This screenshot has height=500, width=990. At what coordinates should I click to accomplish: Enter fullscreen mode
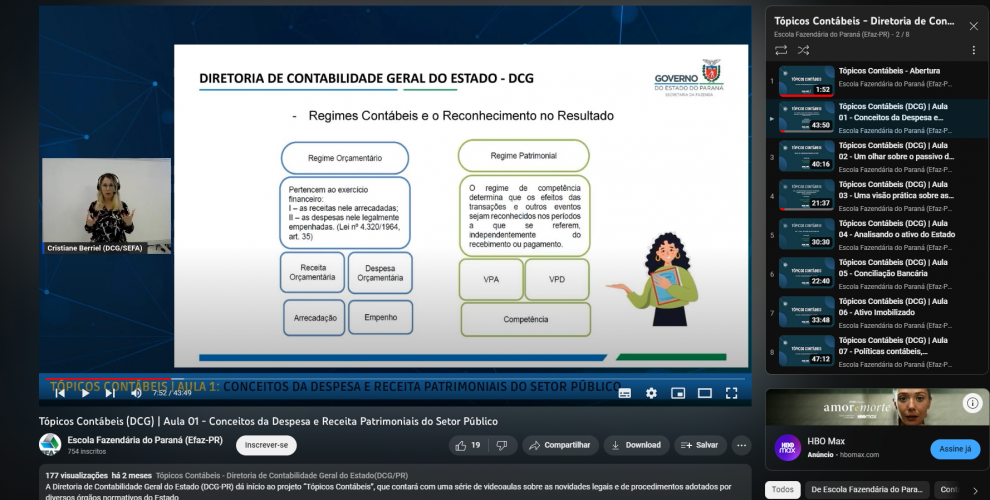click(731, 393)
